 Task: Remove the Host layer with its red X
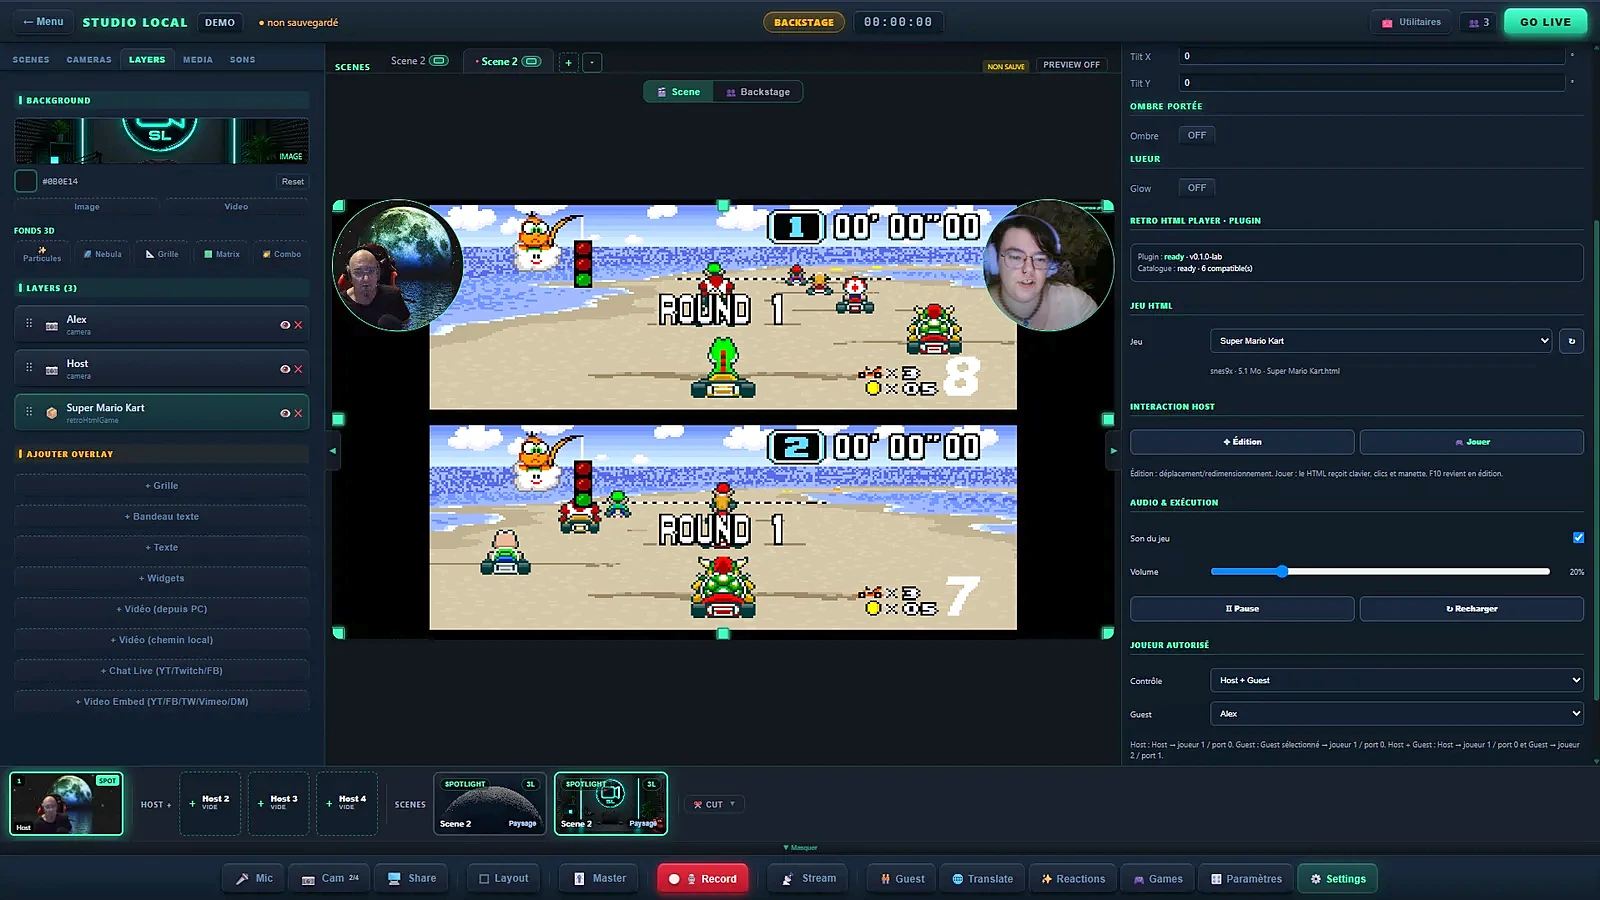click(298, 369)
